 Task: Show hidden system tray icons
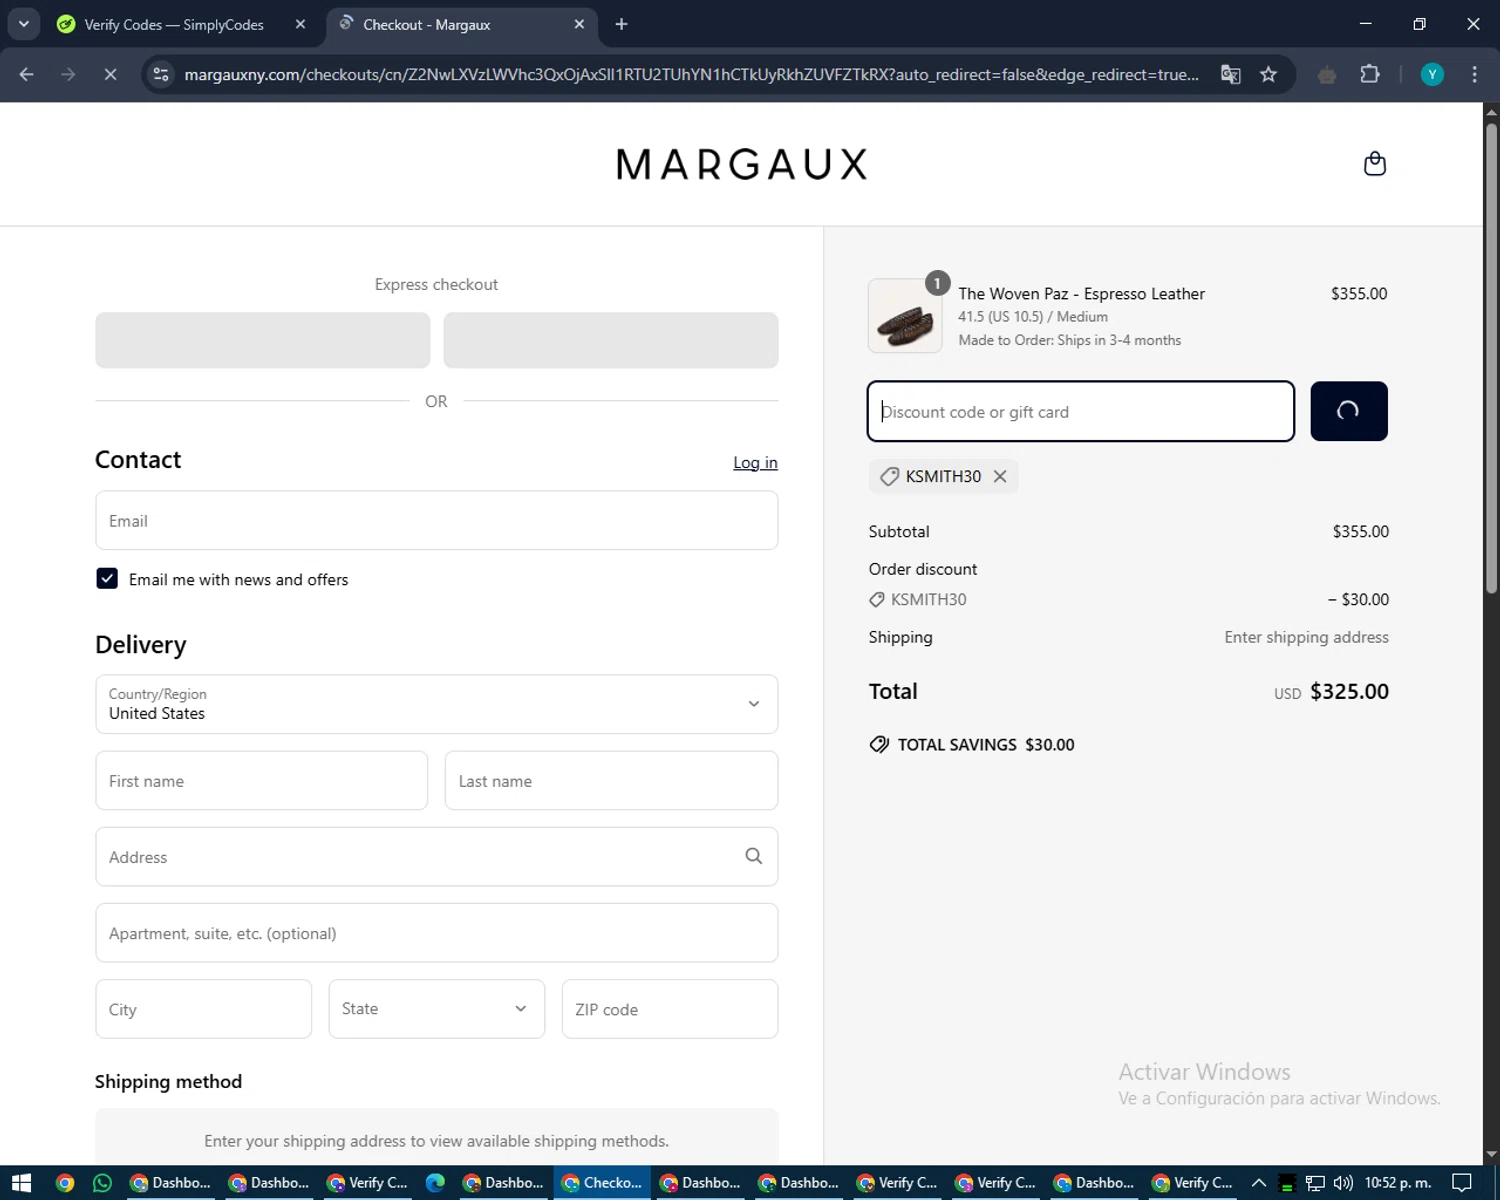(1259, 1183)
